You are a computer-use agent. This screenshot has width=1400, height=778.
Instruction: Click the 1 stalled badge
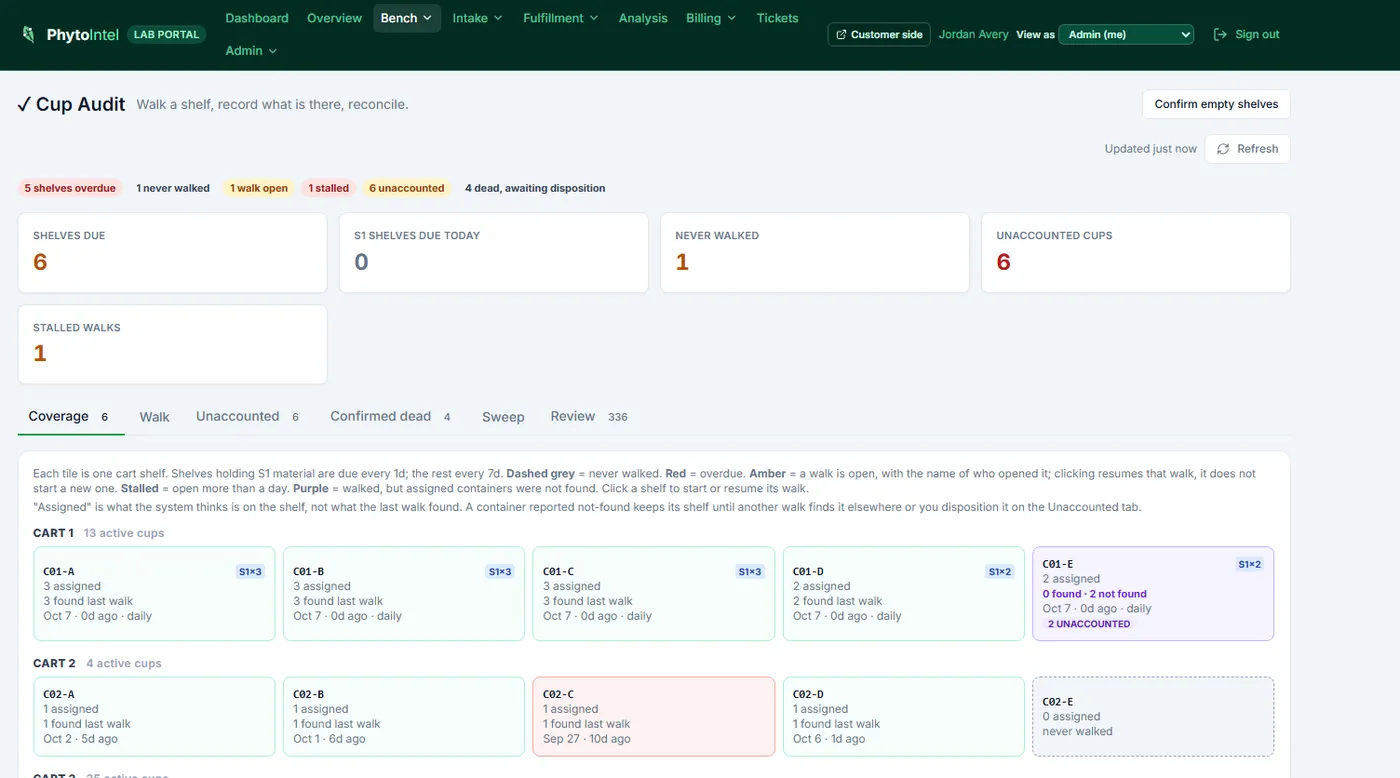pos(329,188)
